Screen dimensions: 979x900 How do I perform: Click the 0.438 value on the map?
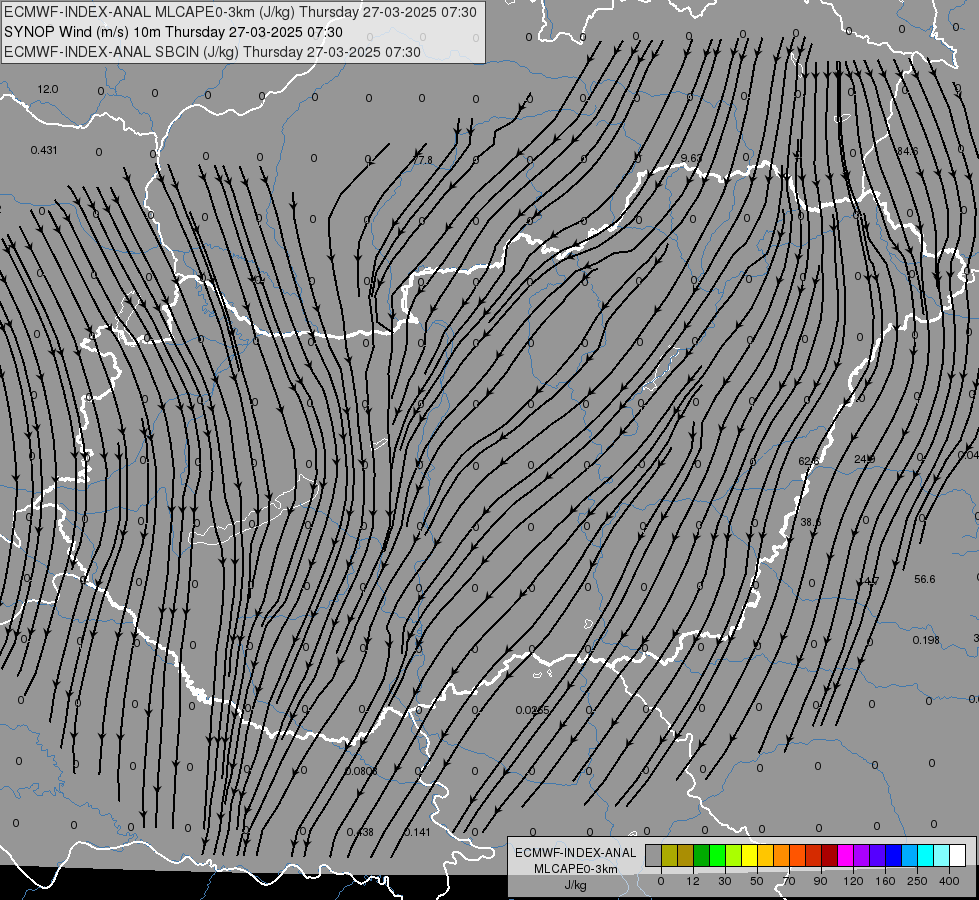click(x=360, y=832)
